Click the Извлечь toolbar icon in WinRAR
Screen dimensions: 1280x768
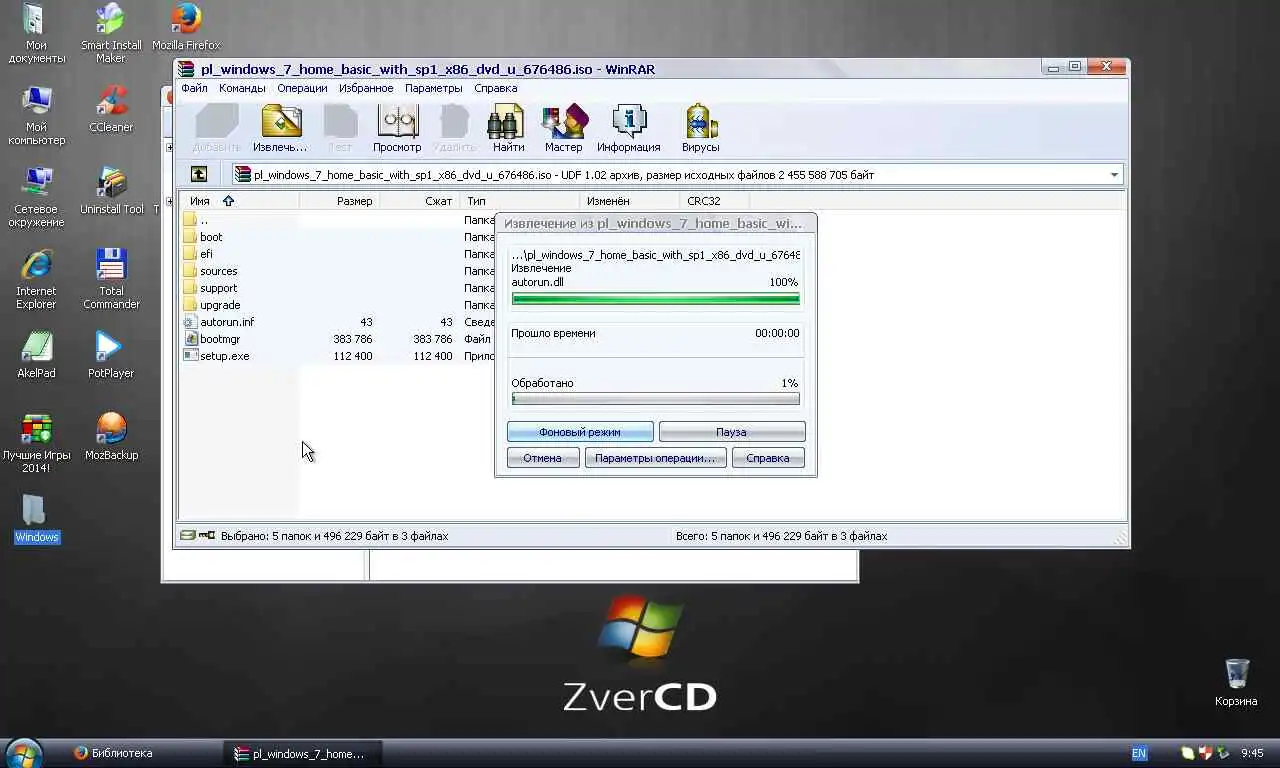tap(281, 121)
